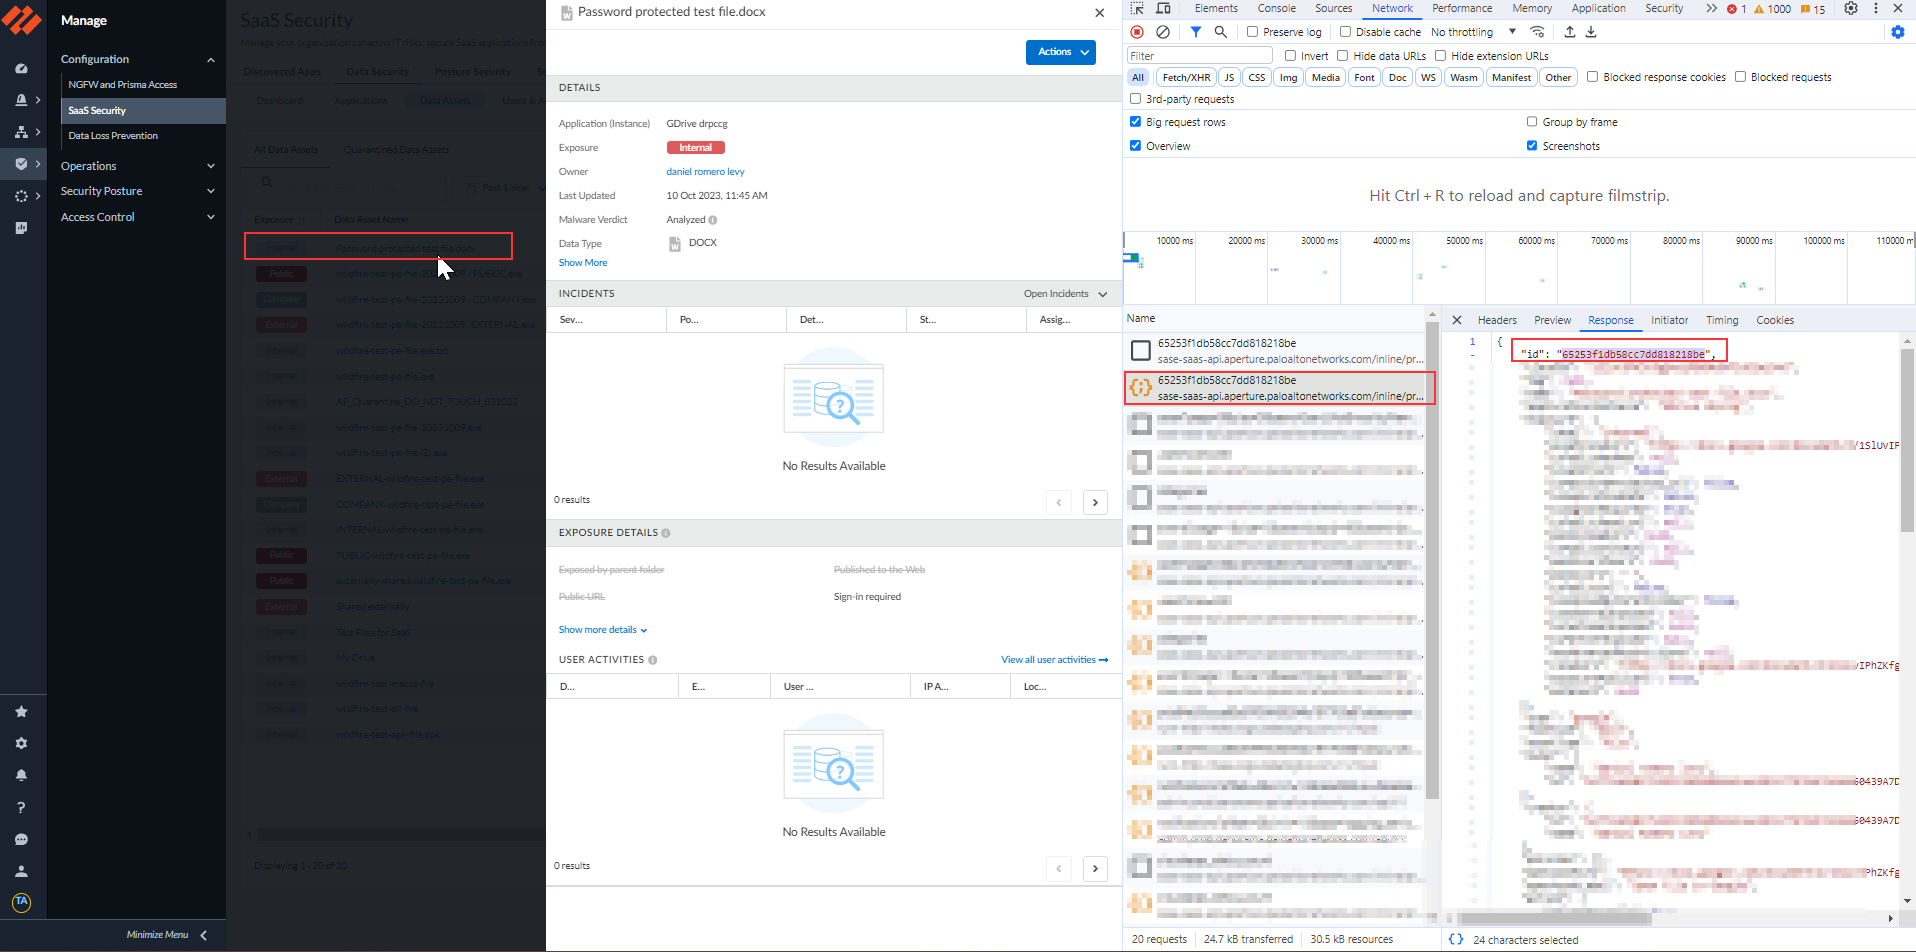This screenshot has height=952, width=1916.
Task: Toggle the device emulation toolbar
Action: (1163, 8)
